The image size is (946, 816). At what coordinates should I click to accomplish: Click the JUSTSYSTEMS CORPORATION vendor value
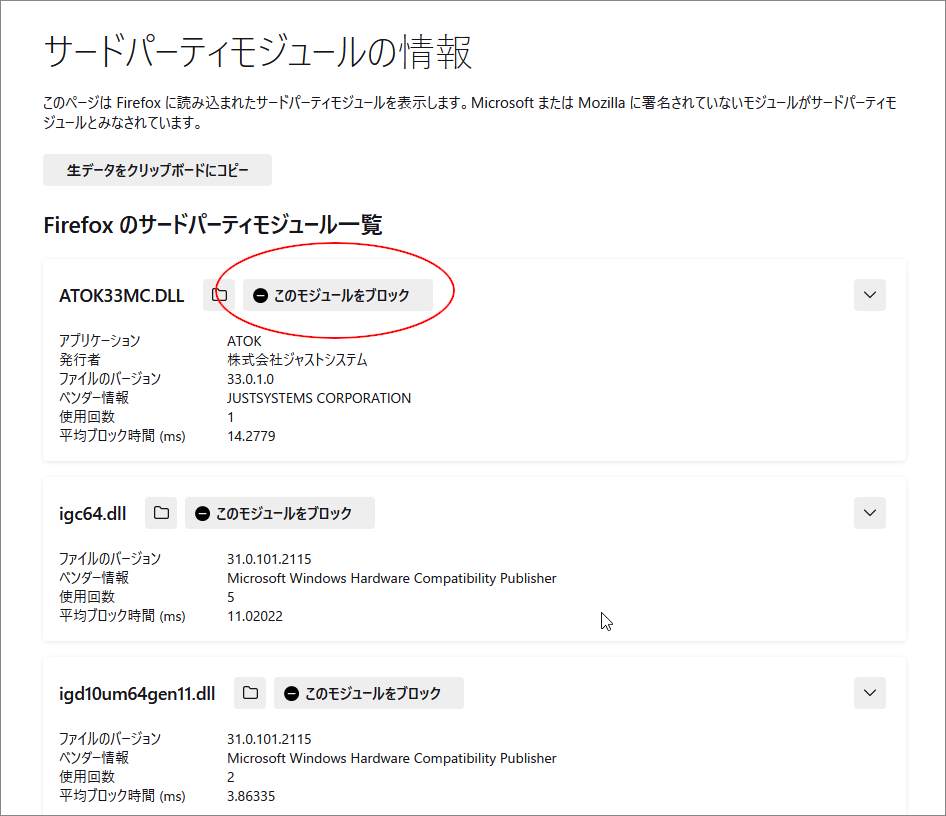[319, 398]
